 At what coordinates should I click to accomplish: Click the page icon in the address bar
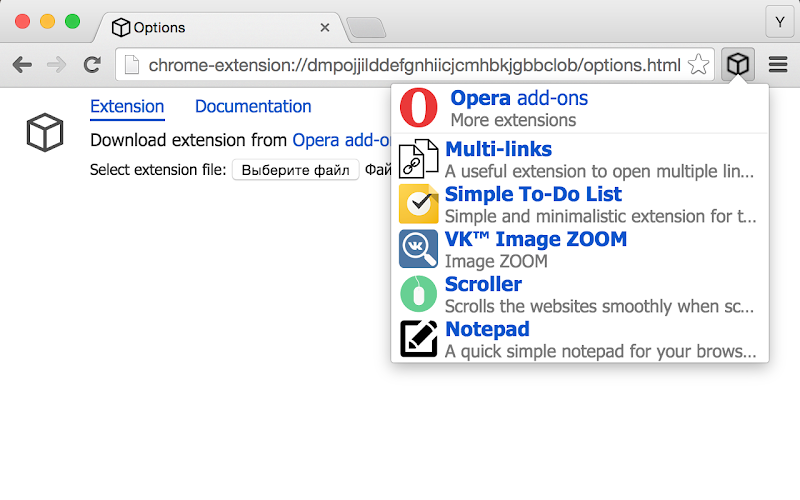132,65
